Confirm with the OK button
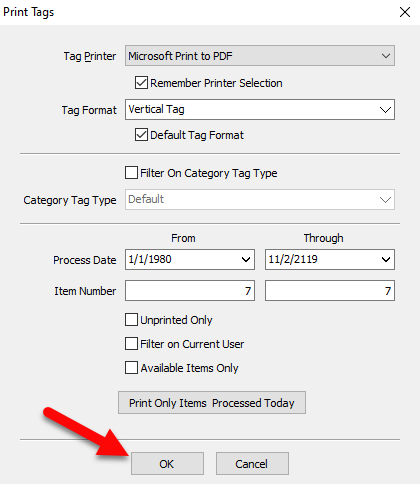 (167, 463)
